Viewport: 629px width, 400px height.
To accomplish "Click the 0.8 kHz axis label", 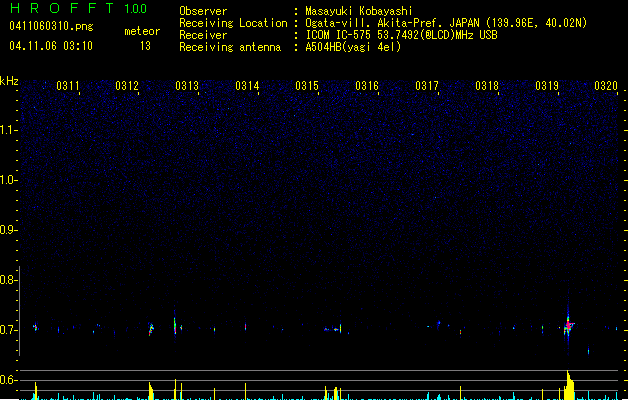I will pos(8,280).
